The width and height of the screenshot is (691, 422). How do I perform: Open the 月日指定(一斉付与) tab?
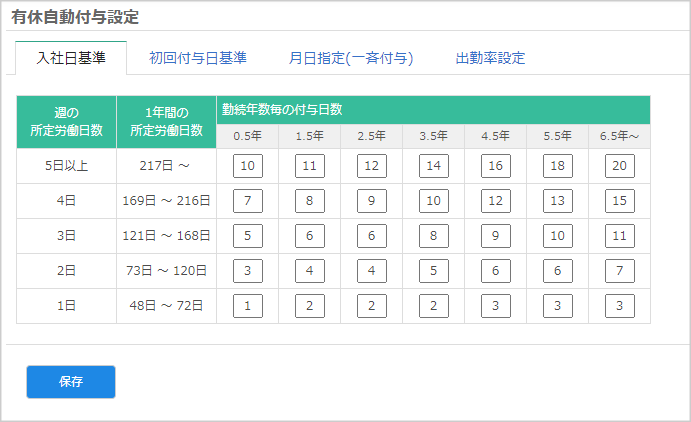(x=350, y=58)
